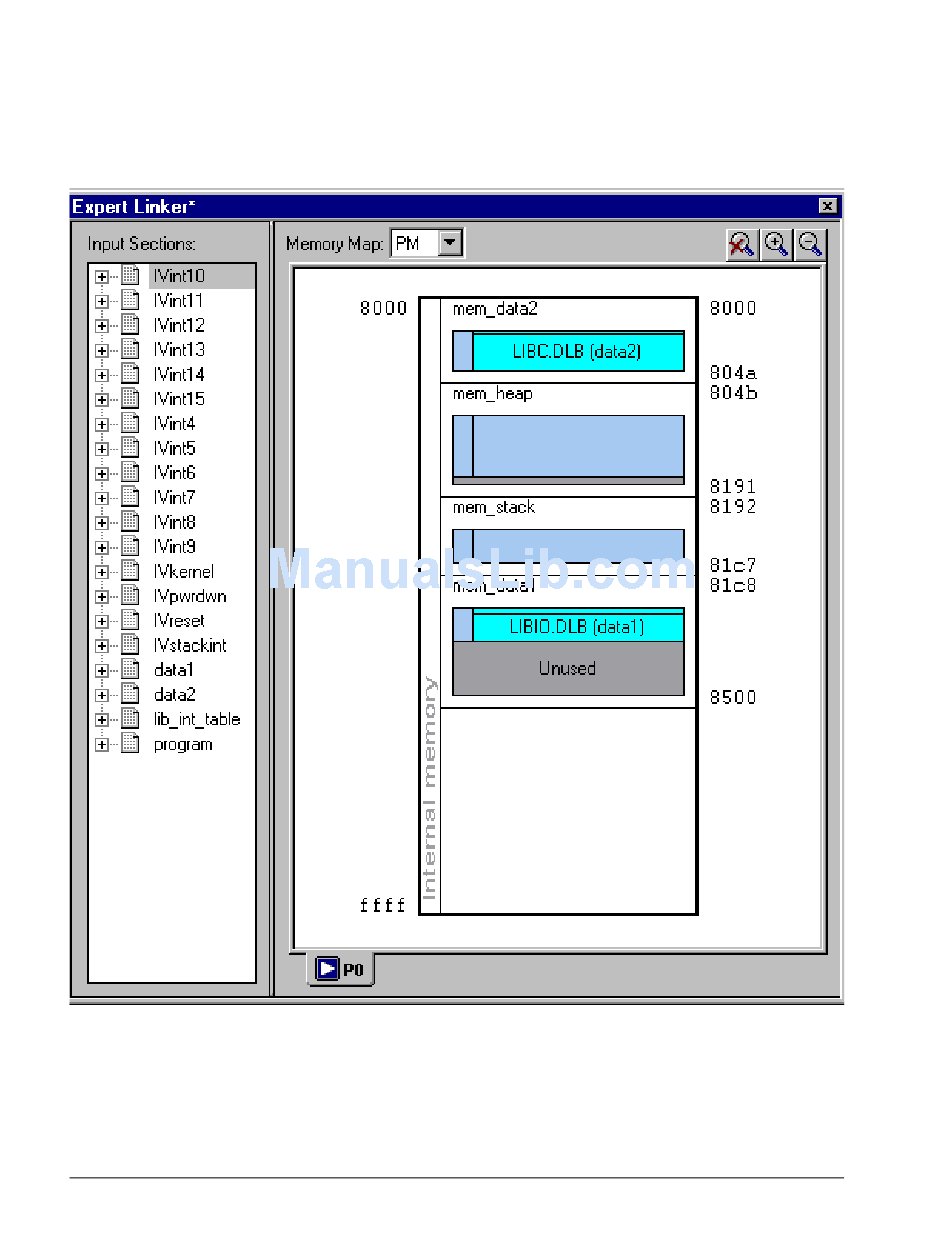The height and width of the screenshot is (1246, 950).
Task: Switch to the P0 processor tab
Action: point(341,969)
